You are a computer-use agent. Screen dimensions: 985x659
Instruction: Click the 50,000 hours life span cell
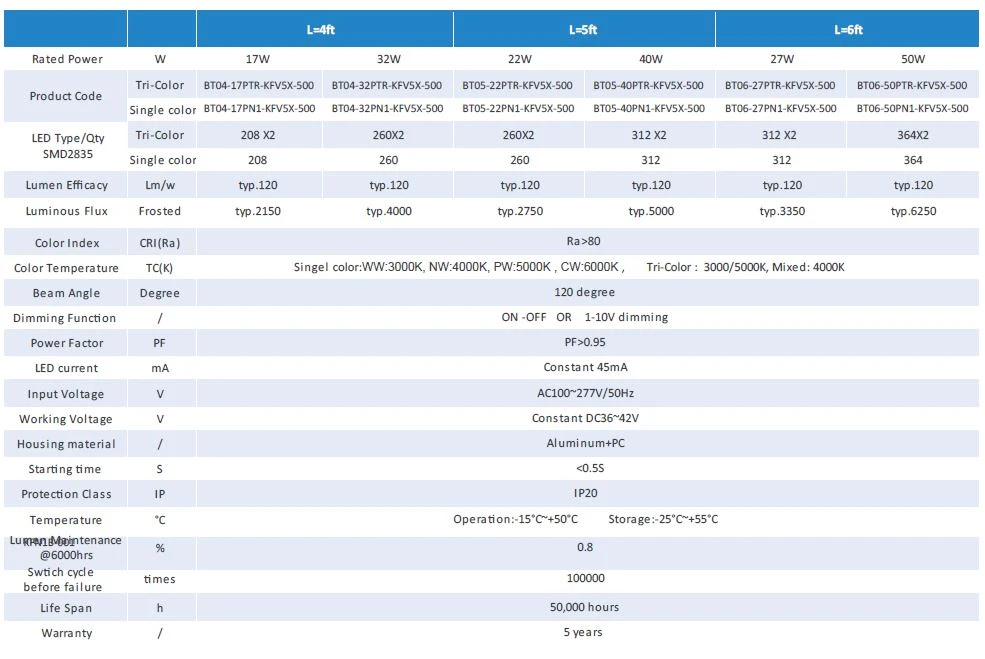pyautogui.click(x=584, y=607)
